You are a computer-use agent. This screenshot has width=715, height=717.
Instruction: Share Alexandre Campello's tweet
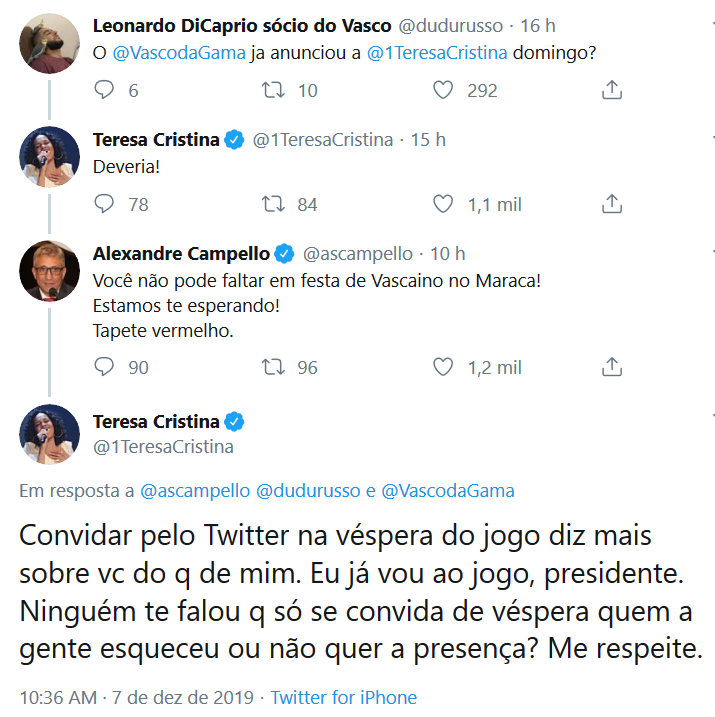tap(612, 367)
